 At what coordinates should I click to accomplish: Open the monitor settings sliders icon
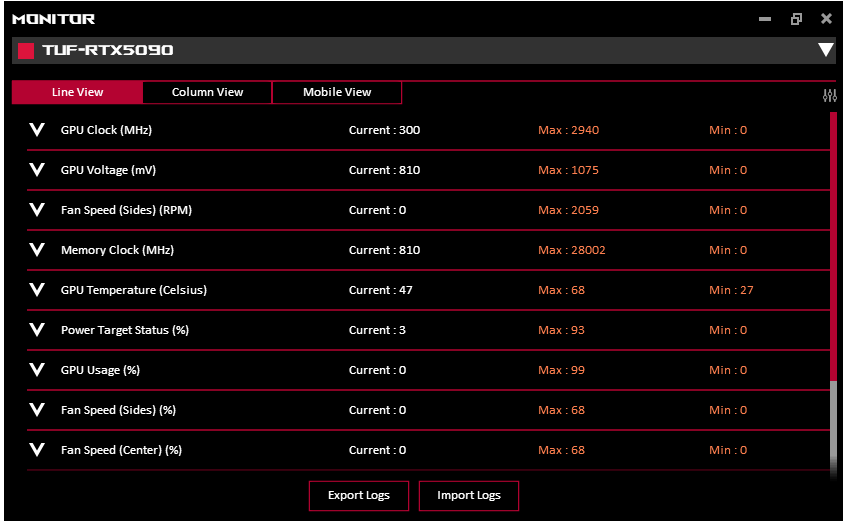(830, 96)
